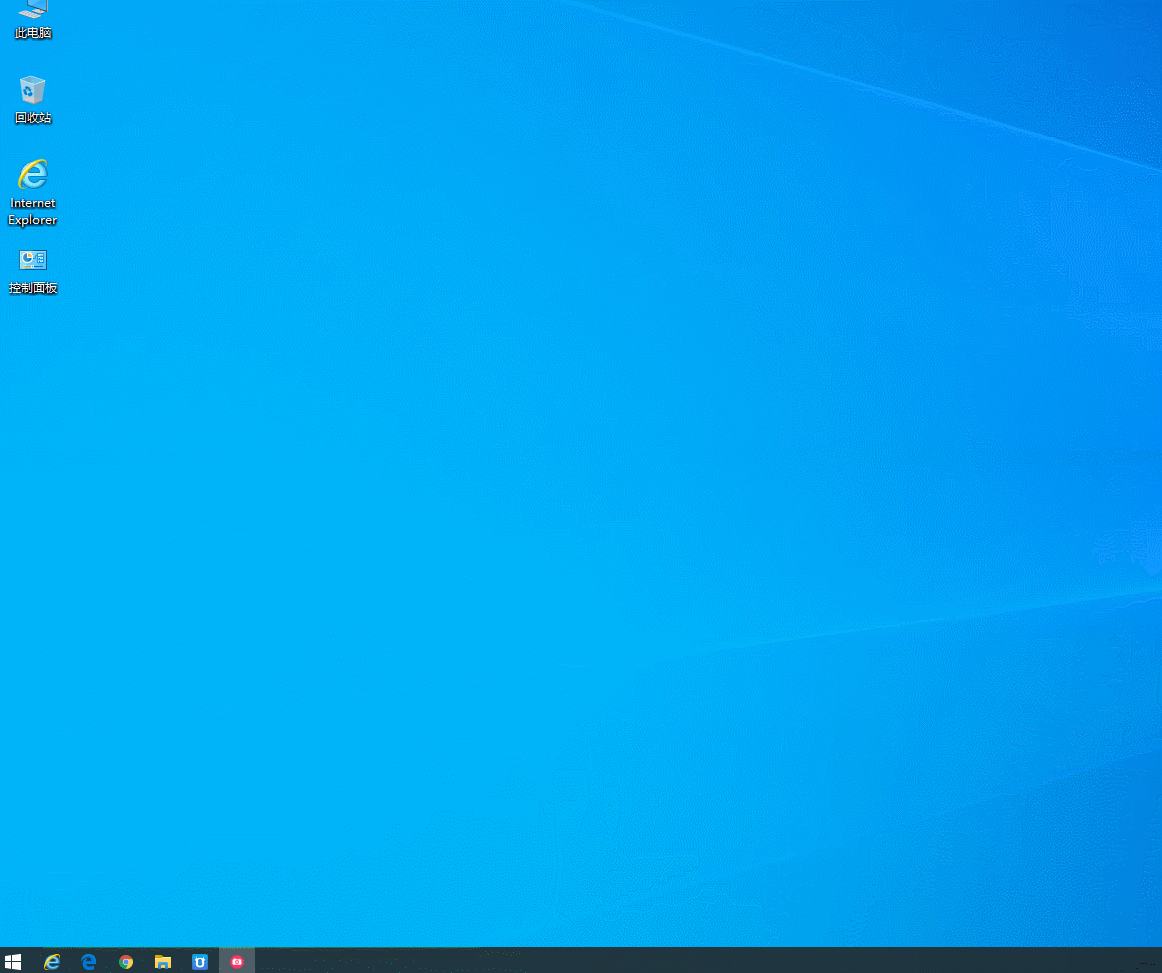Select the 控制面板 desktop icon
Viewport: 1162px width, 973px height.
point(33,272)
